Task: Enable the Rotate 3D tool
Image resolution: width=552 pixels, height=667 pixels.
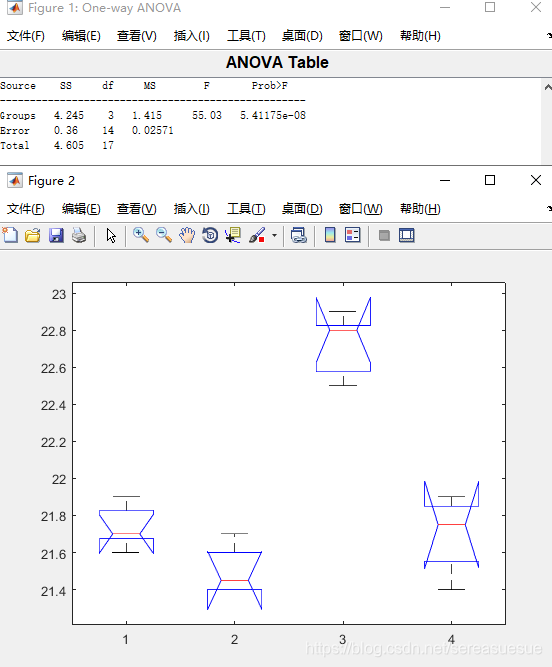Action: pos(210,235)
